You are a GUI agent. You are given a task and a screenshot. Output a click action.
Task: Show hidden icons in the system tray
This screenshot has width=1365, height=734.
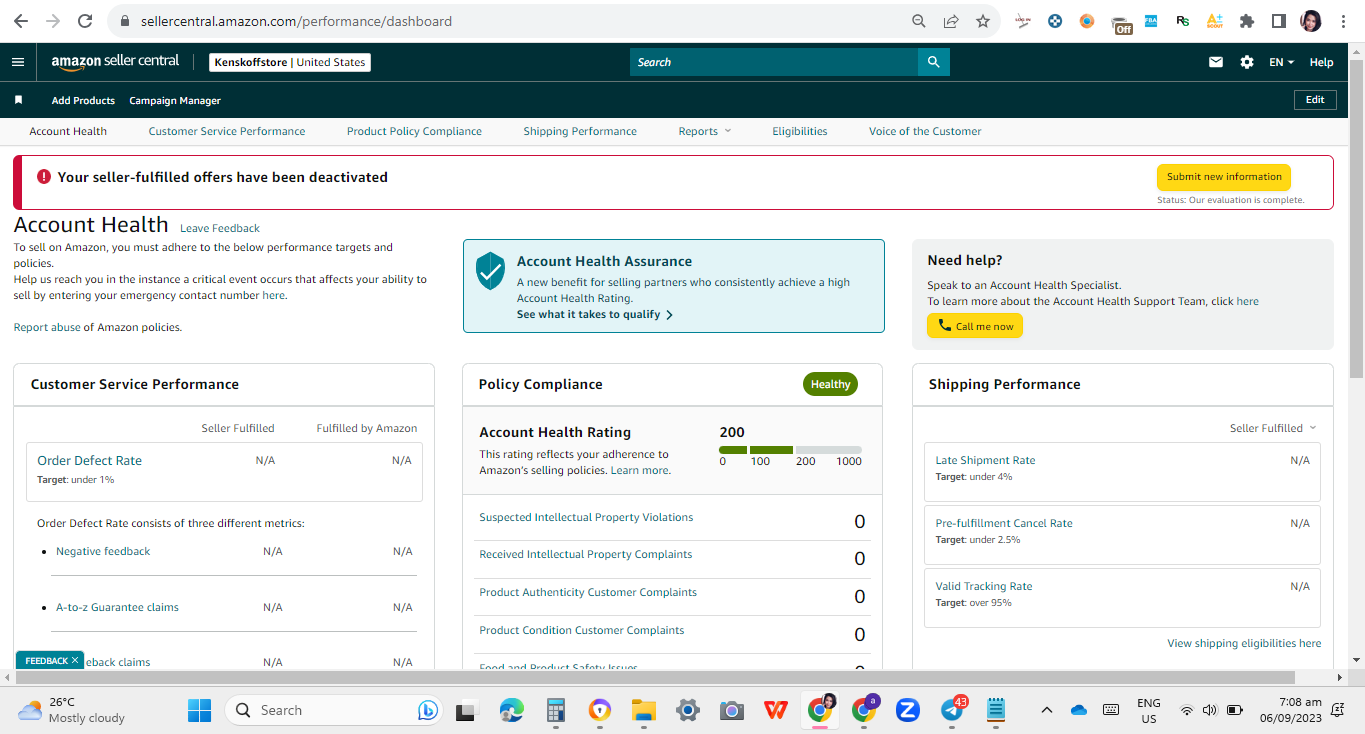point(1046,710)
